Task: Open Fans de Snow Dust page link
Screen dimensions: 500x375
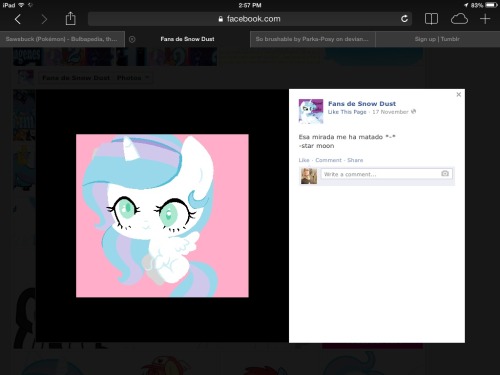Action: click(362, 104)
